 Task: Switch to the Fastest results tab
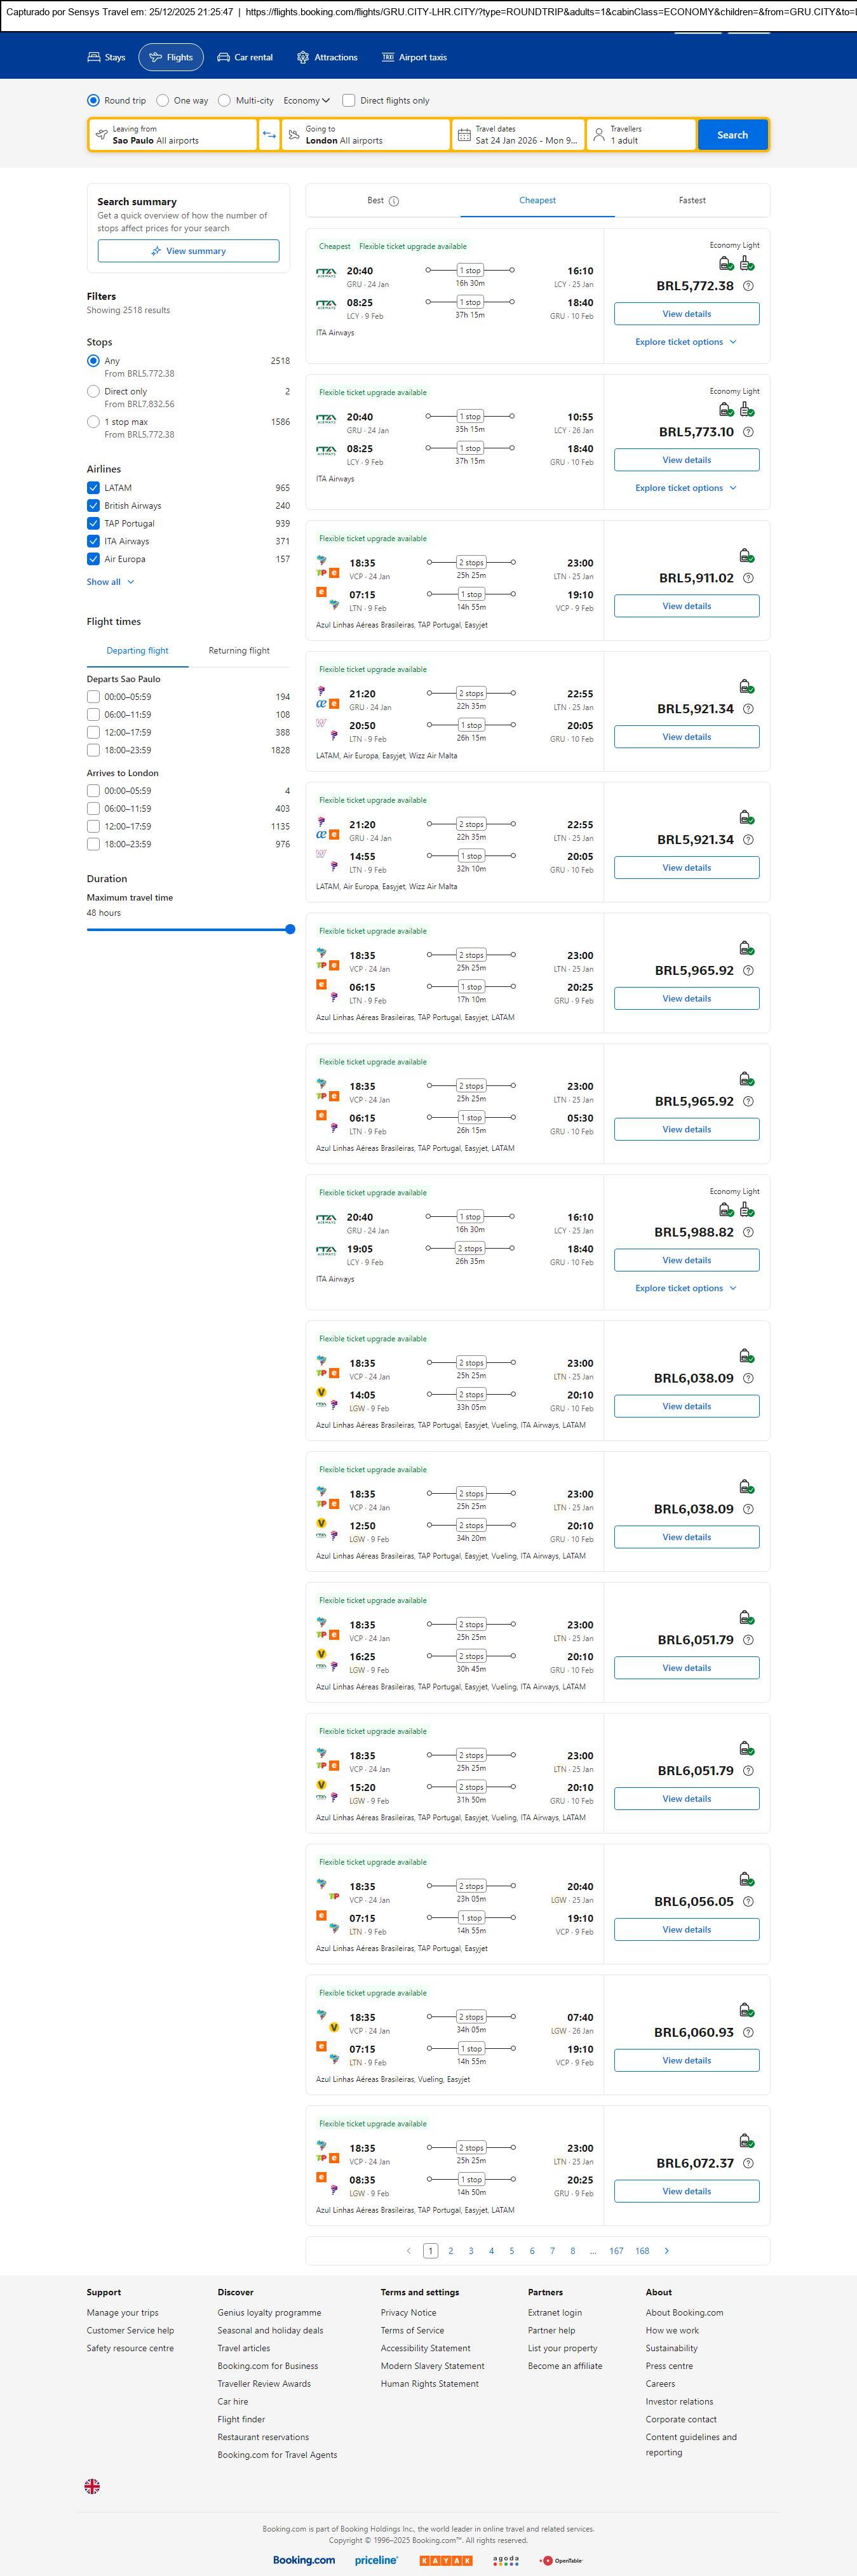692,201
